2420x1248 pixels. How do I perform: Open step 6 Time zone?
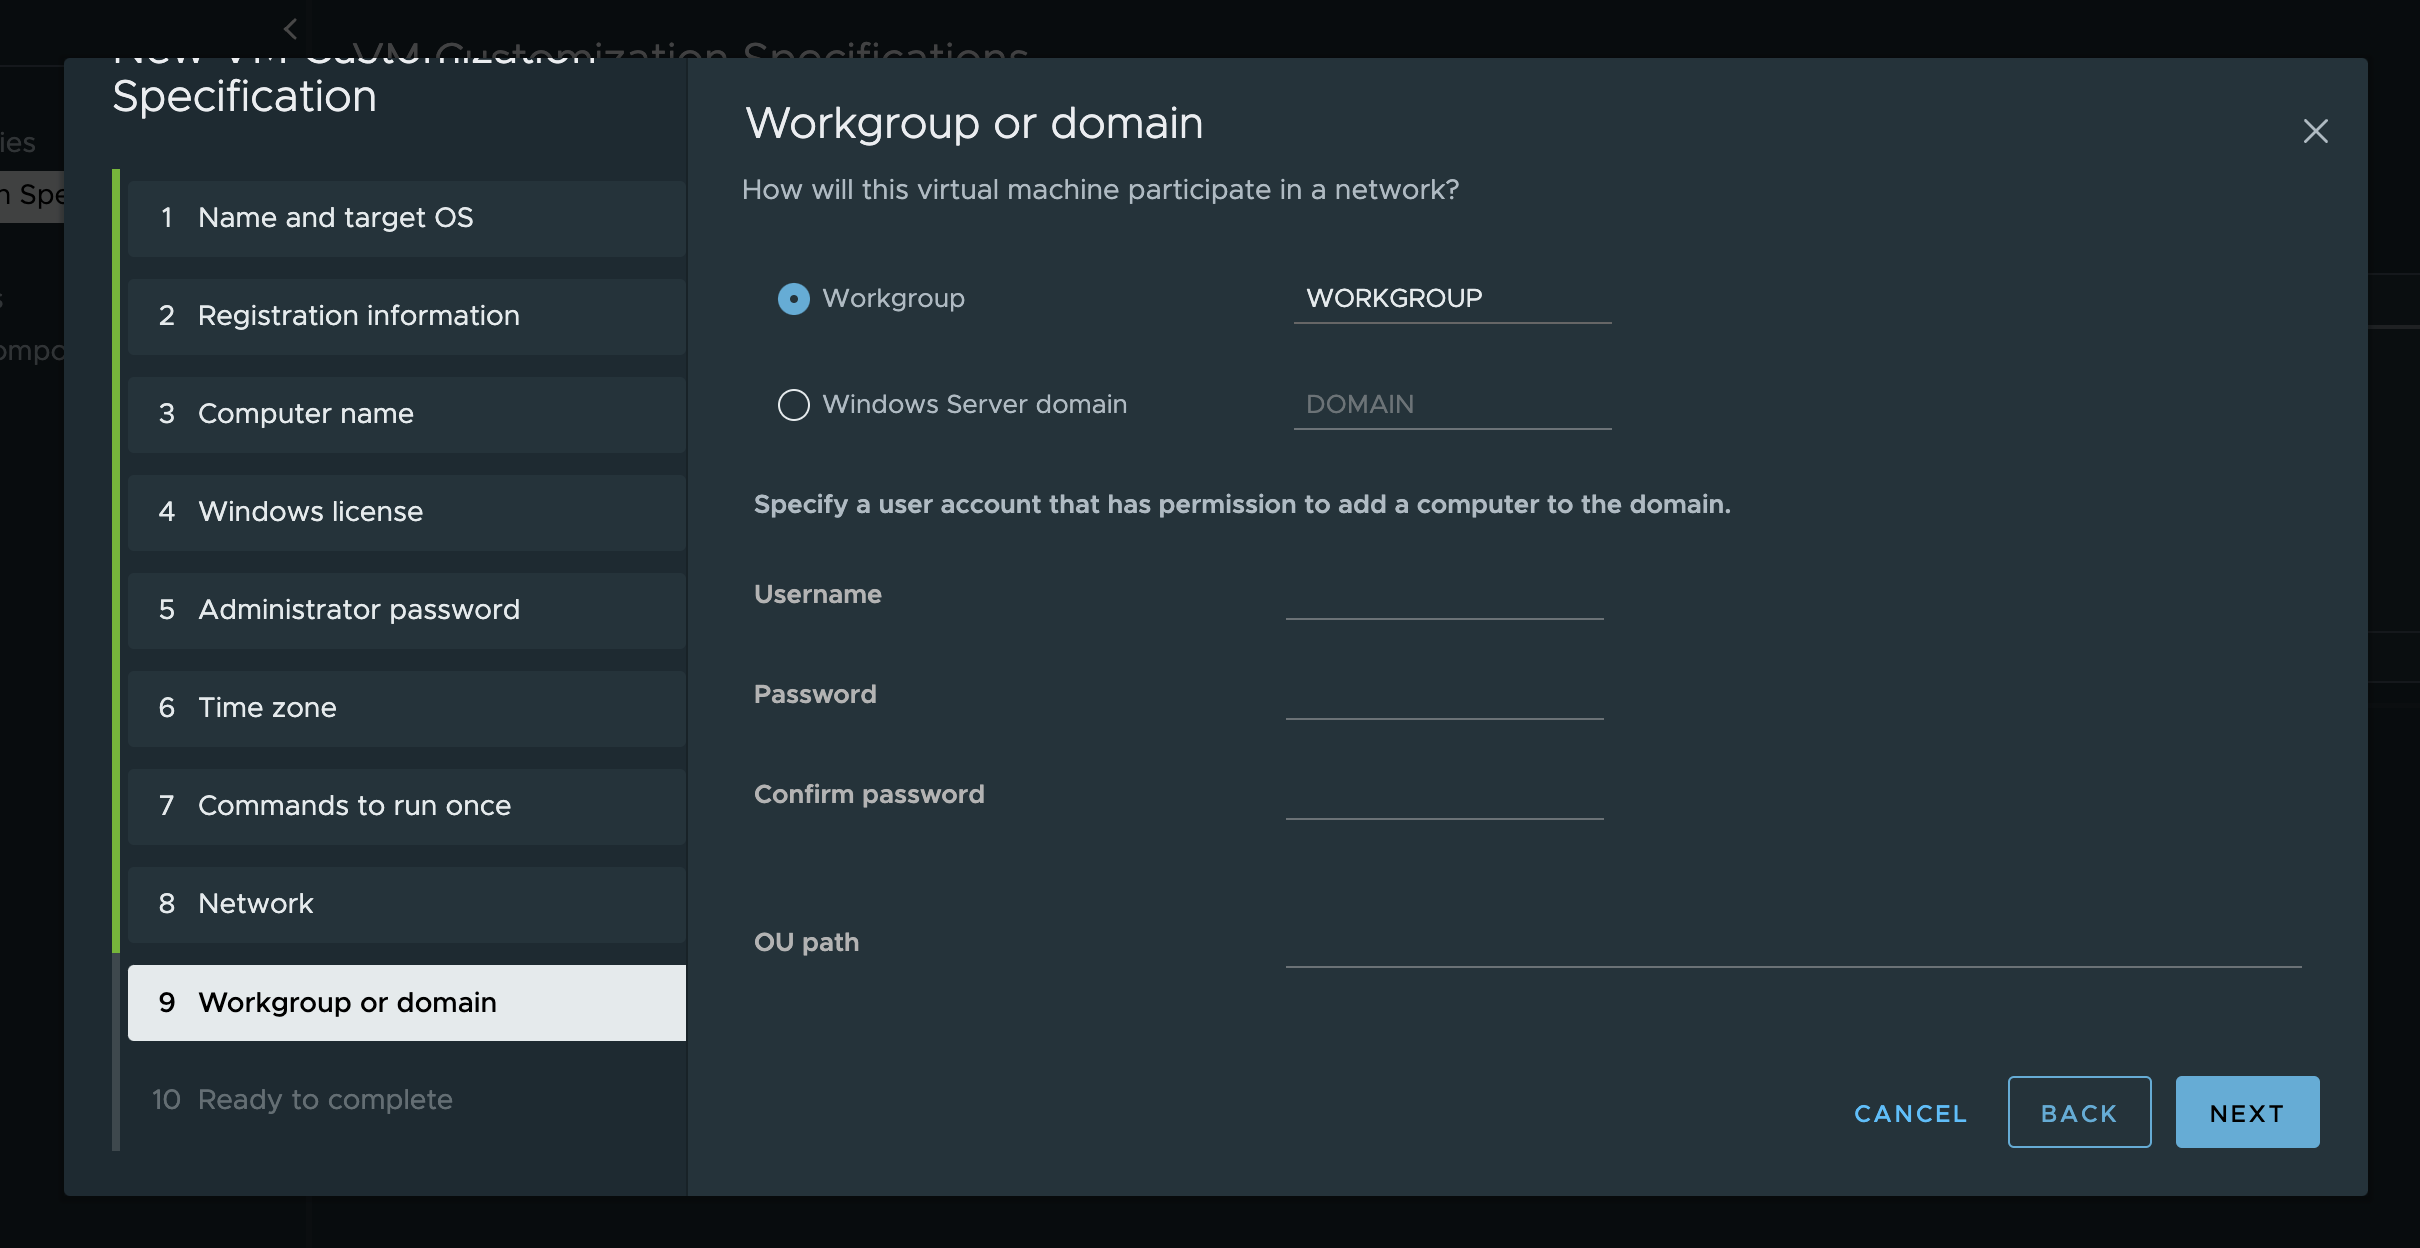point(406,708)
